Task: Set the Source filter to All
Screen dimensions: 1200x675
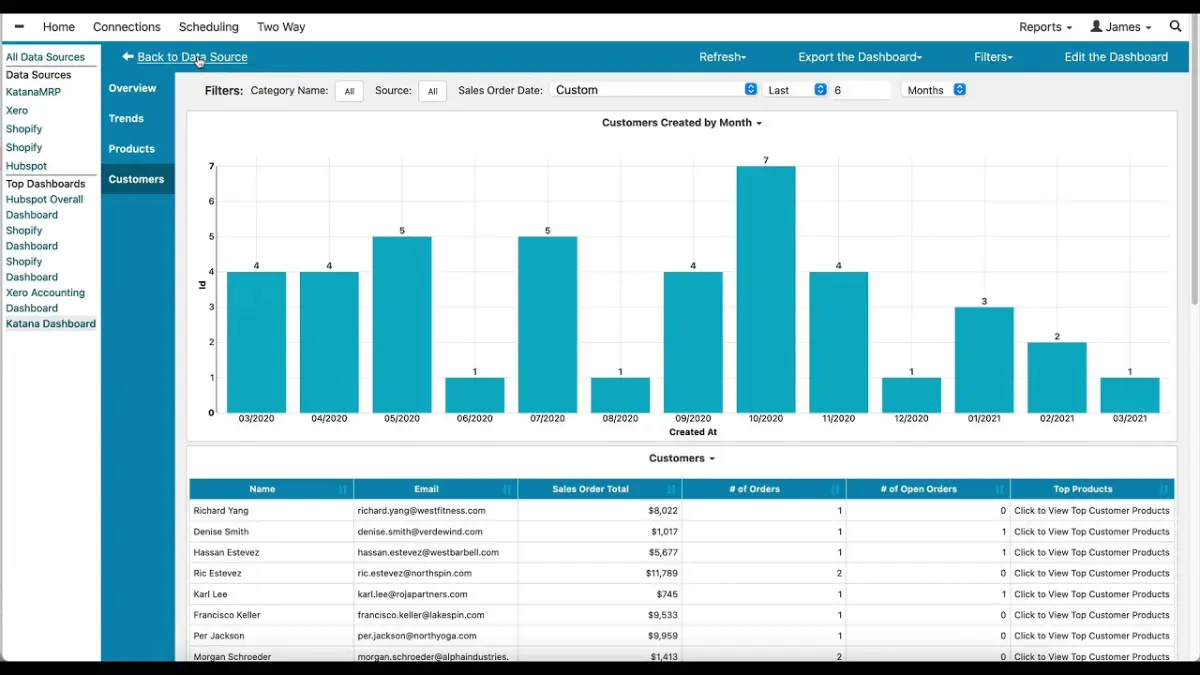Action: coord(432,90)
